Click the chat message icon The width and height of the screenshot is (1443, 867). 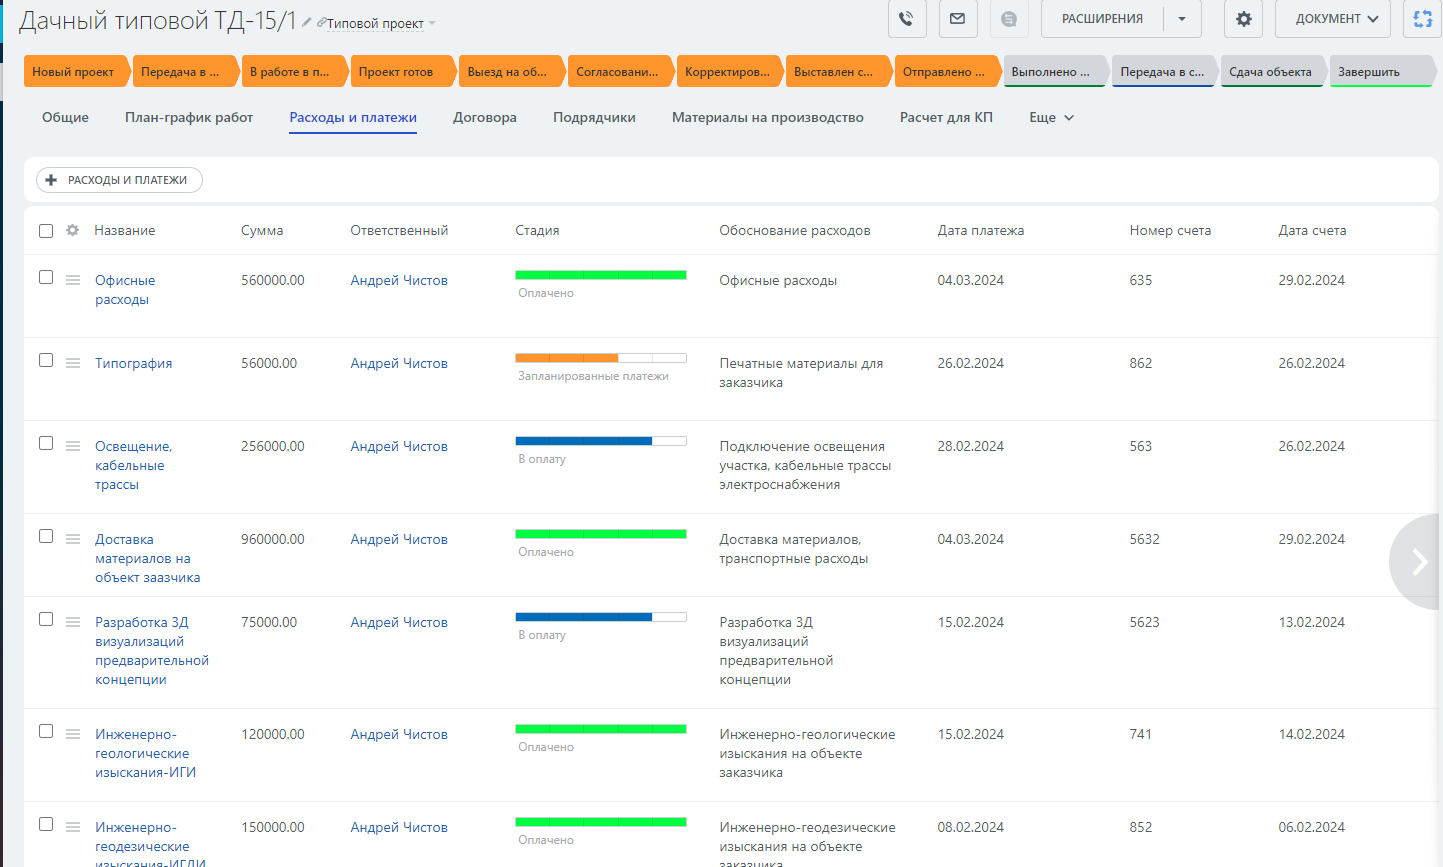coord(1009,19)
